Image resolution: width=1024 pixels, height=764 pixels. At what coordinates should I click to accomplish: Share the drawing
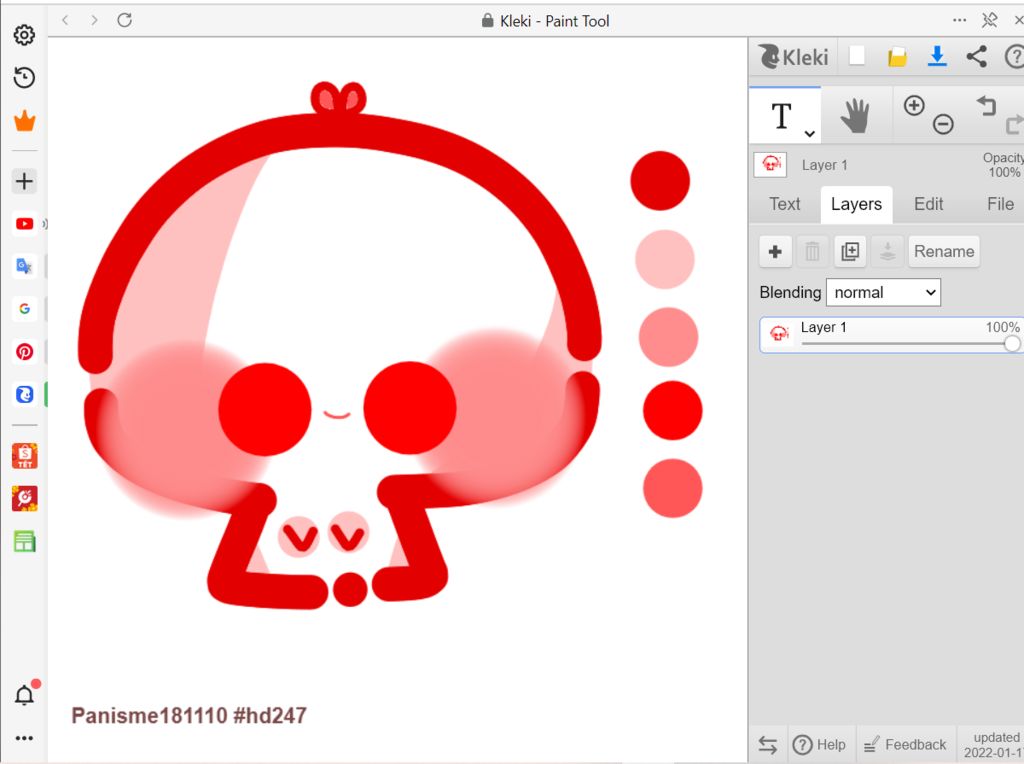click(x=977, y=56)
